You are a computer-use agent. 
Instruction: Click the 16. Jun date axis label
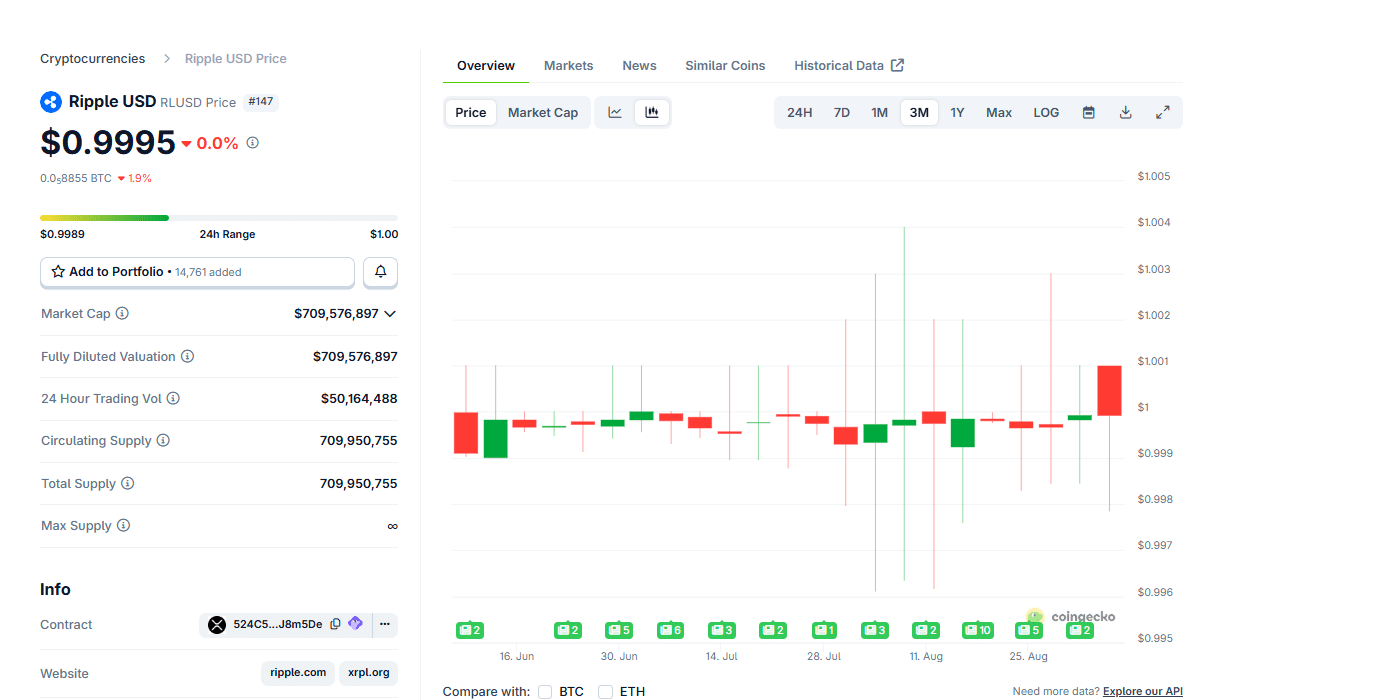point(517,657)
